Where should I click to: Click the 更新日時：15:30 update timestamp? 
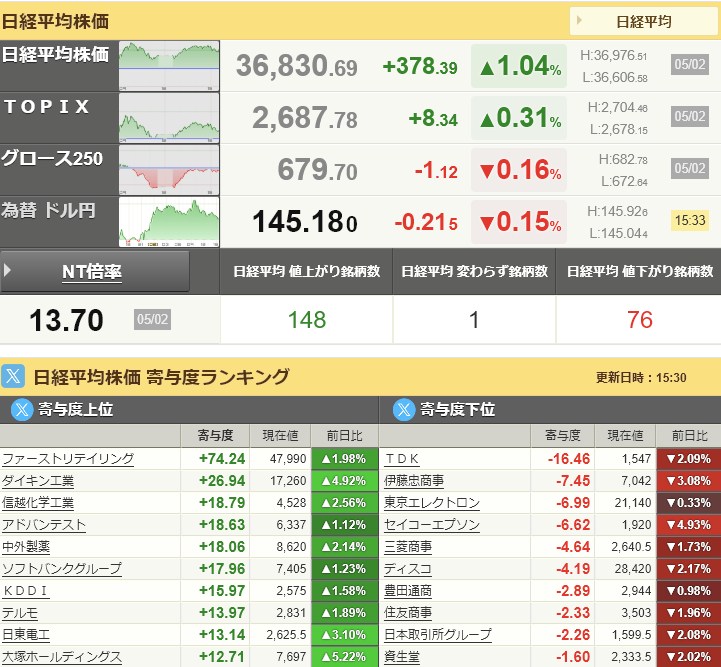[641, 378]
